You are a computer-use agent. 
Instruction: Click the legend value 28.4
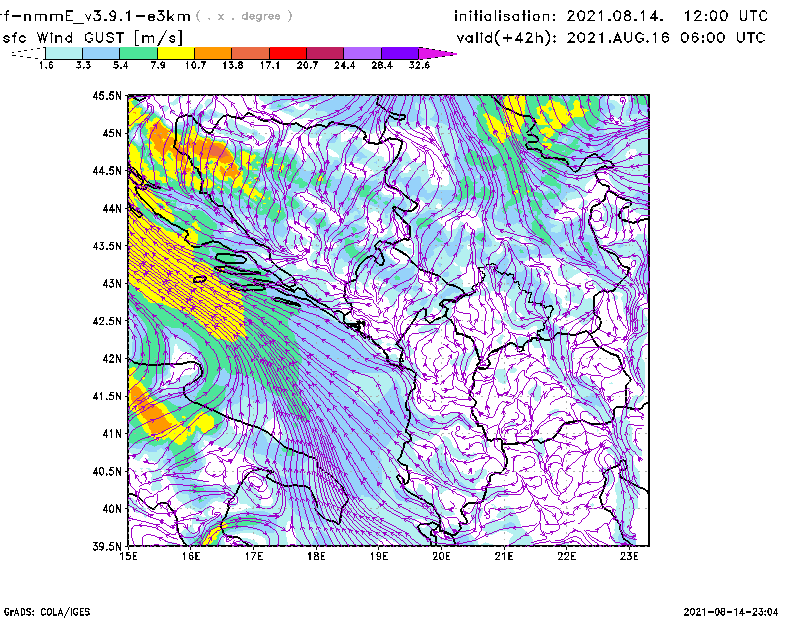click(382, 65)
